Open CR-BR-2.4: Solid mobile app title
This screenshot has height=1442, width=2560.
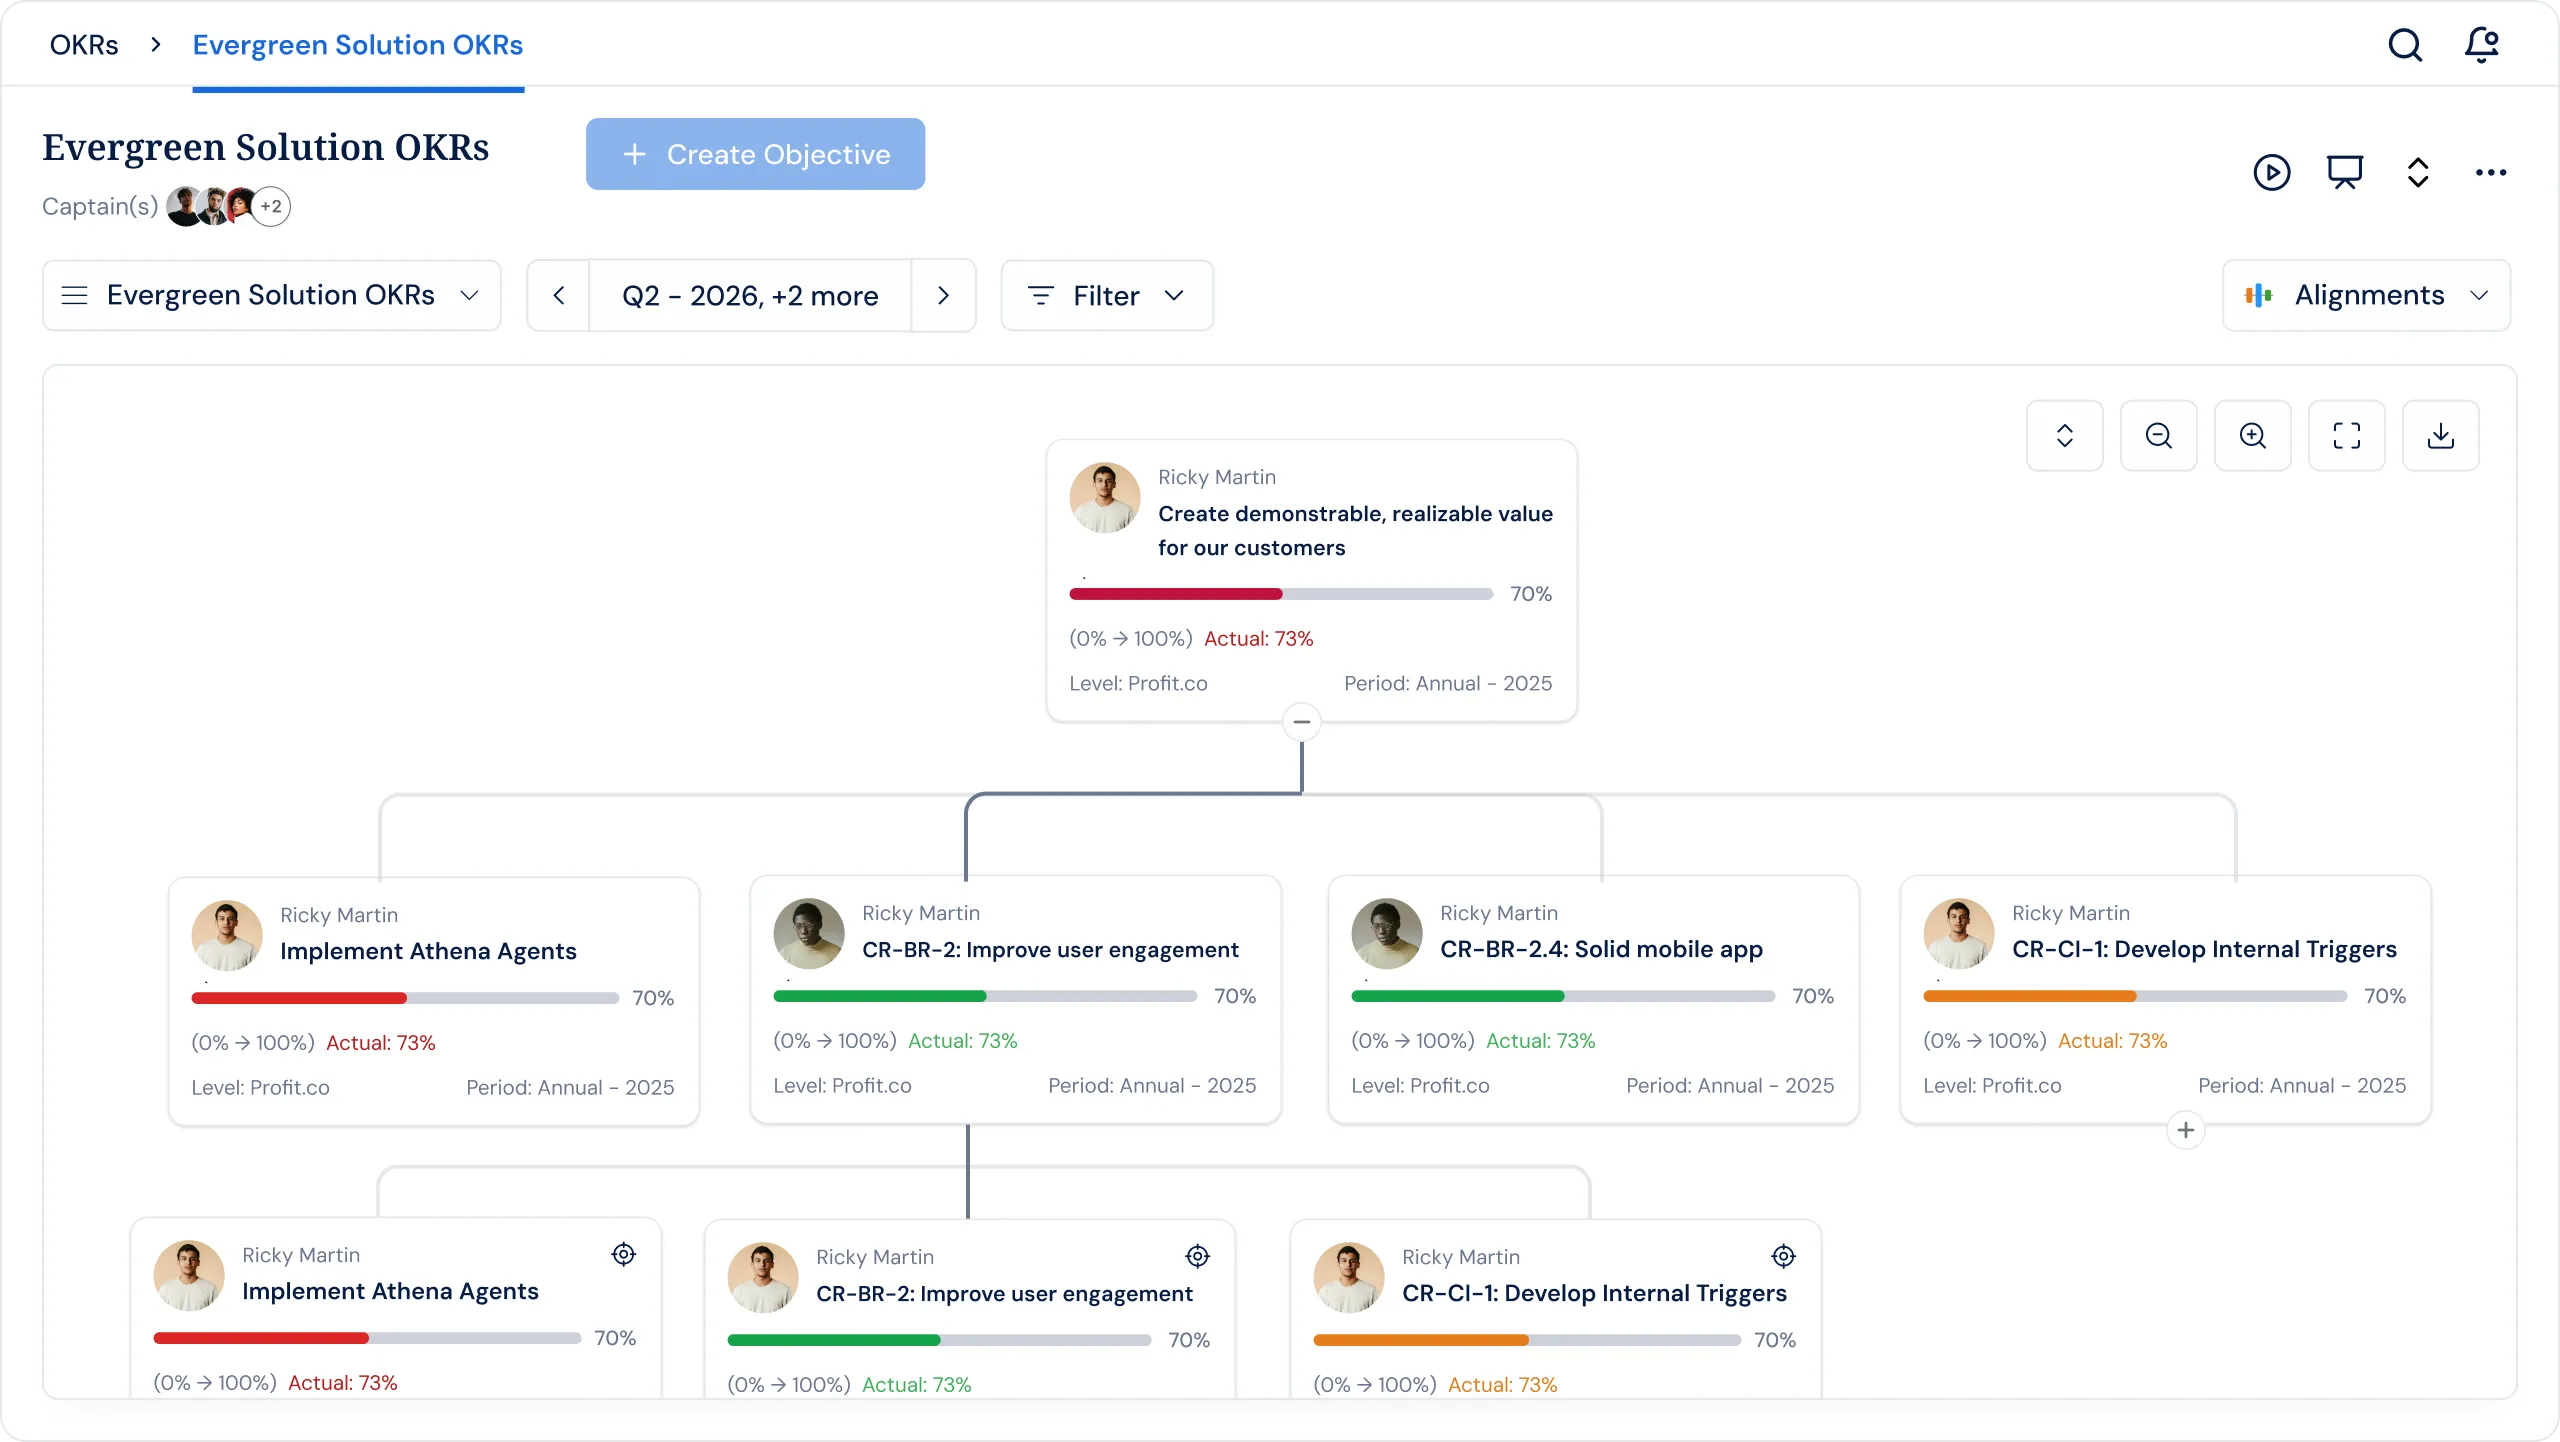1601,949
